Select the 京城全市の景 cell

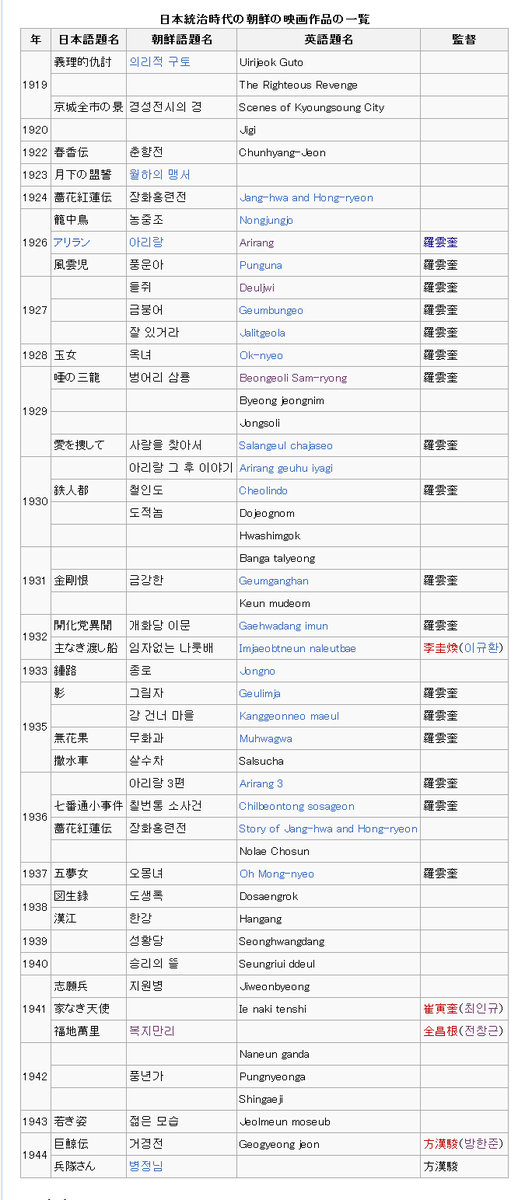[88, 107]
